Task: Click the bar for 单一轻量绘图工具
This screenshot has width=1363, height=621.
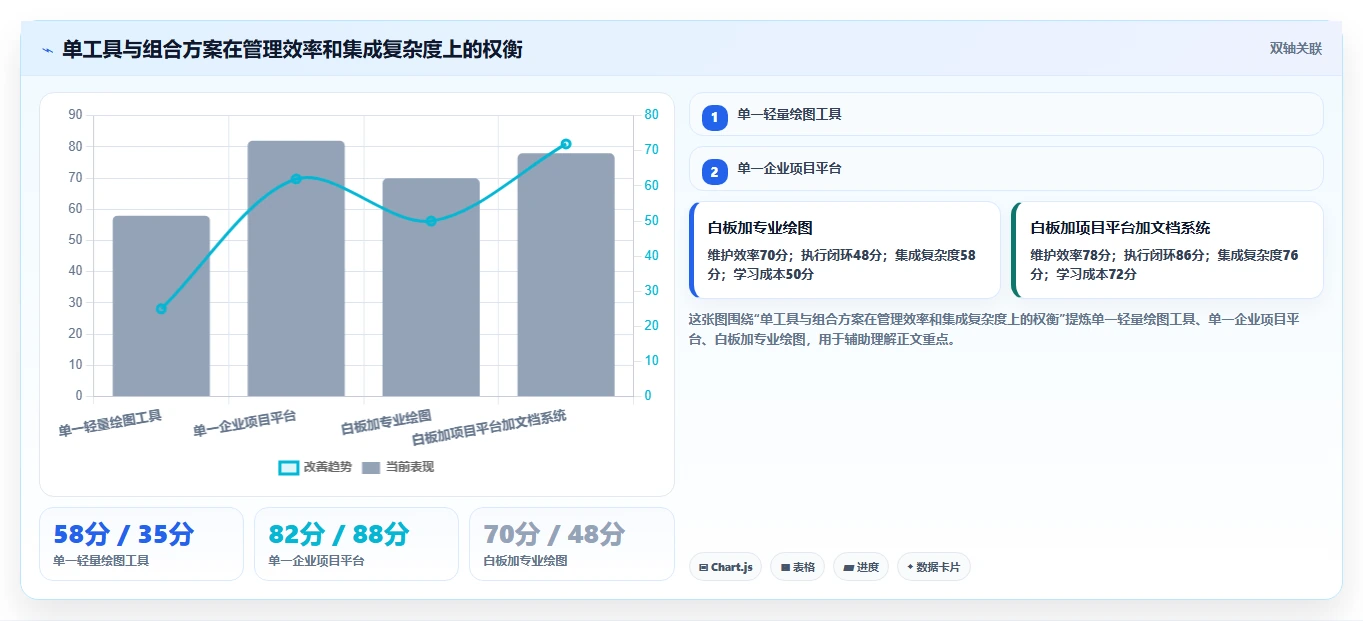Action: point(161,306)
